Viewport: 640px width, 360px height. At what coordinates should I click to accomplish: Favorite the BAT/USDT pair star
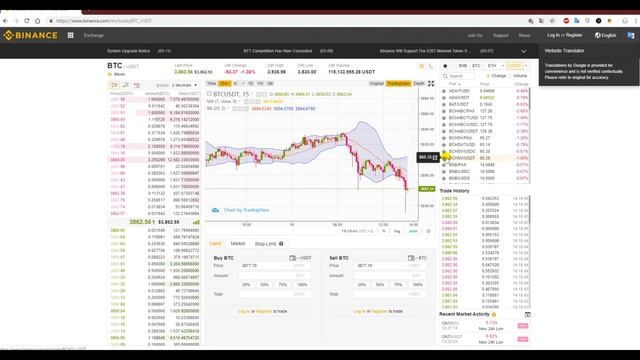click(x=444, y=104)
